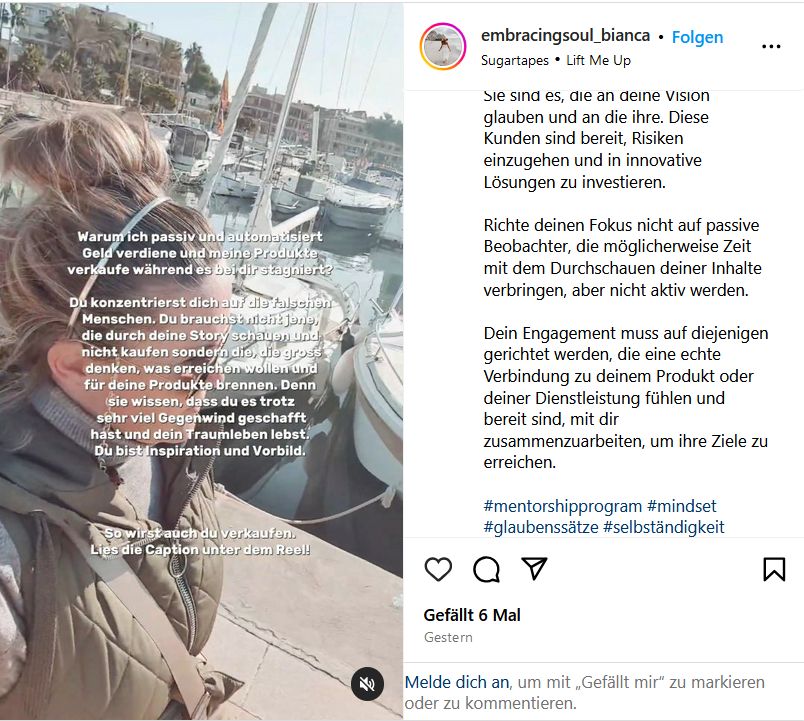Click the Melde dich an login link
The width and height of the screenshot is (804, 721).
pyautogui.click(x=457, y=683)
